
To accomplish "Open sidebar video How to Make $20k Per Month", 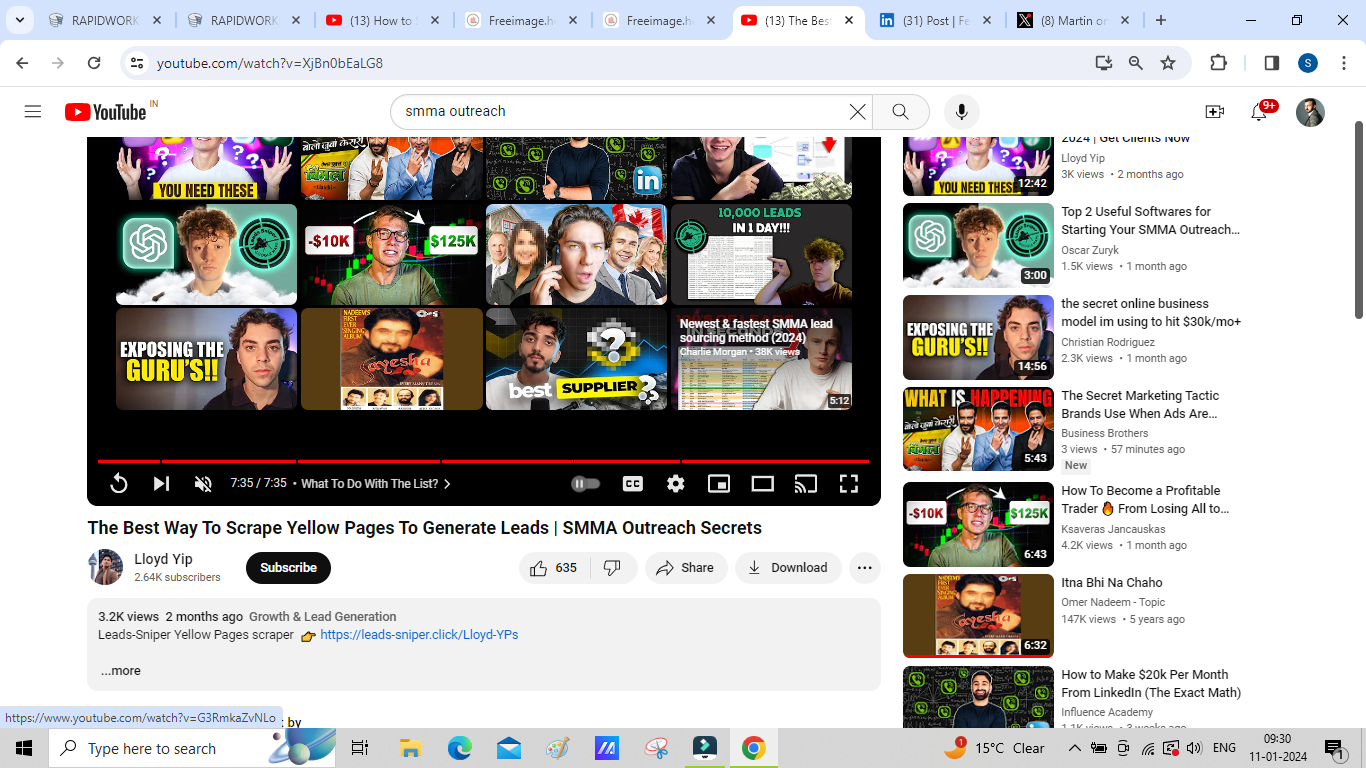I will pos(1150,684).
